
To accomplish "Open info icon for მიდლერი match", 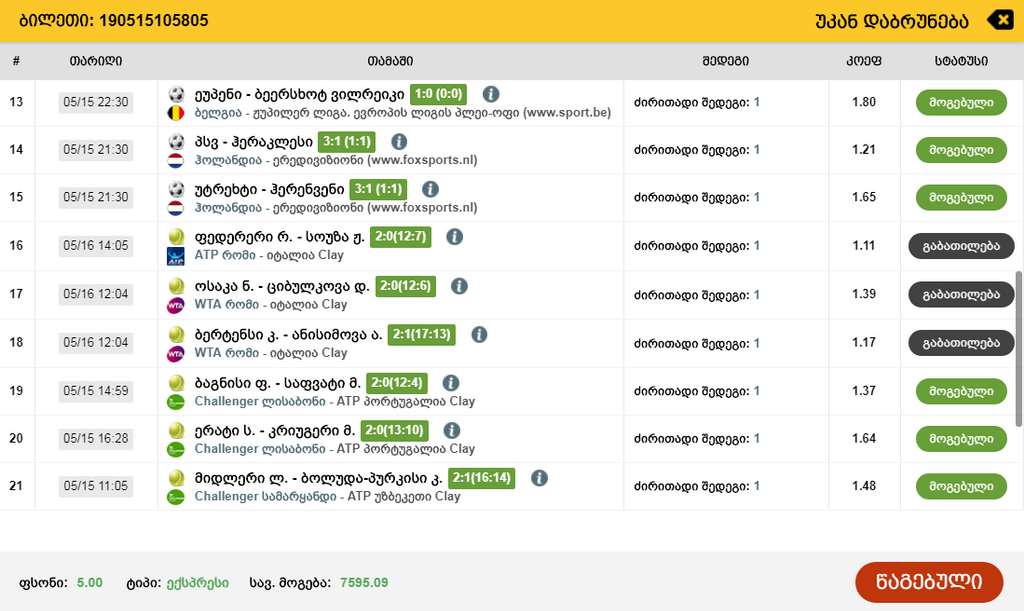I will click(539, 478).
